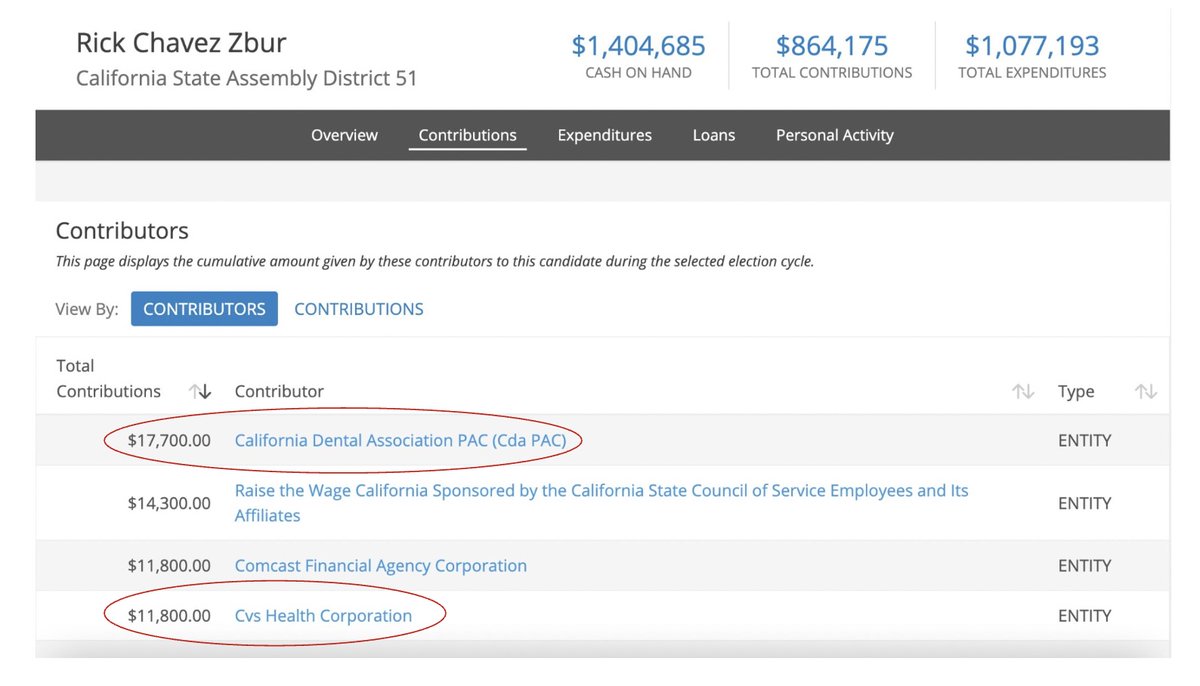Click the $864,175 total contributions figure
This screenshot has height=686, width=1200.
click(832, 46)
